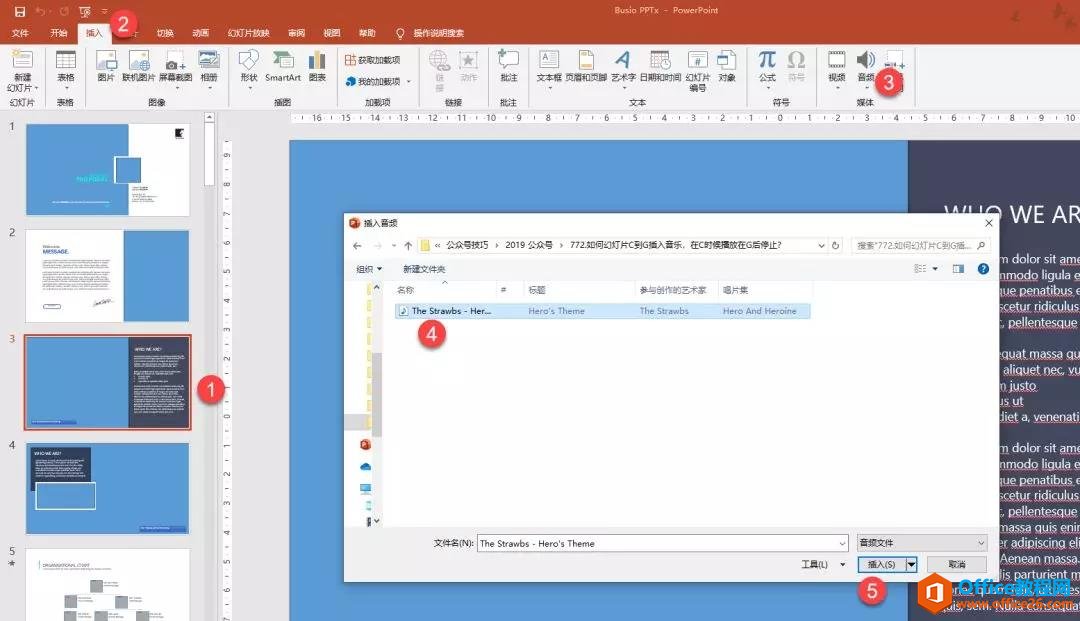Click the 取消 button to cancel
This screenshot has width=1080, height=621.
pos(955,563)
